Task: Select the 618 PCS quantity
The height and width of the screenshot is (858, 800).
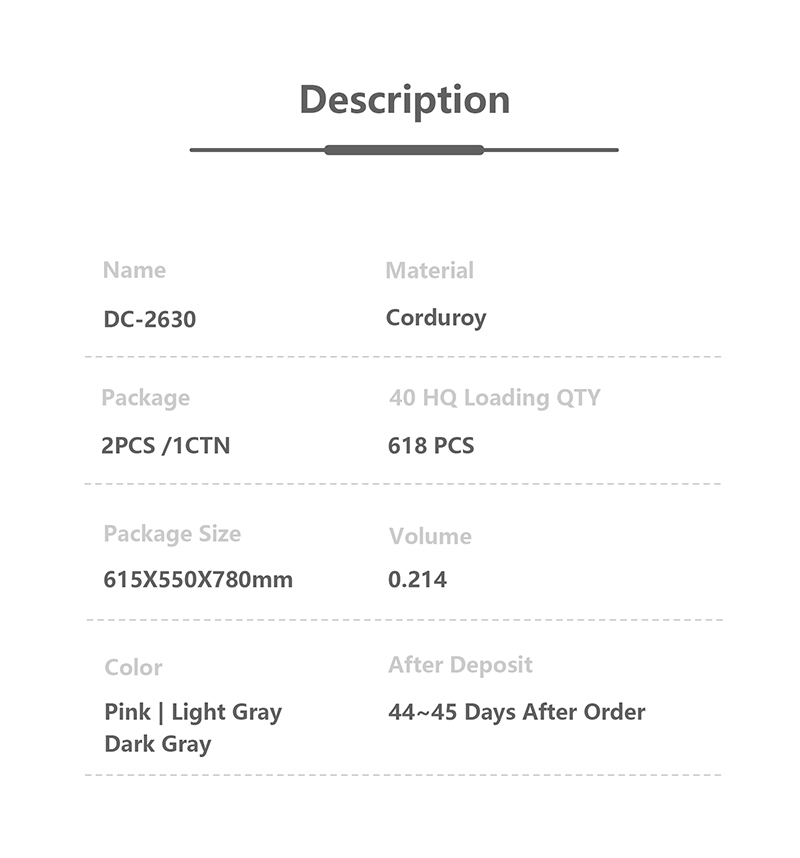Action: [431, 445]
